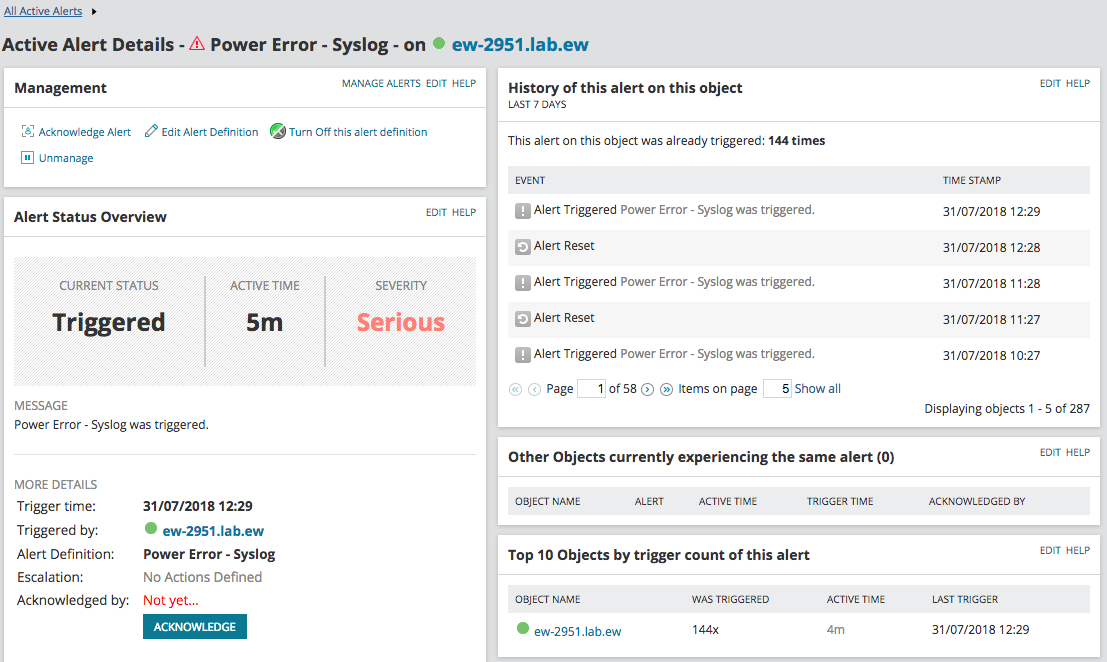Click the alert triggered icon at 10:27 event
This screenshot has width=1107, height=662.
(x=522, y=354)
